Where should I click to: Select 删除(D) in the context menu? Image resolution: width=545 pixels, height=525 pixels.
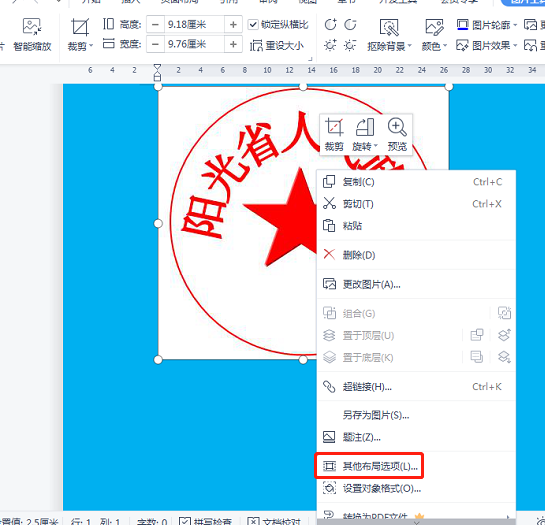pyautogui.click(x=416, y=255)
